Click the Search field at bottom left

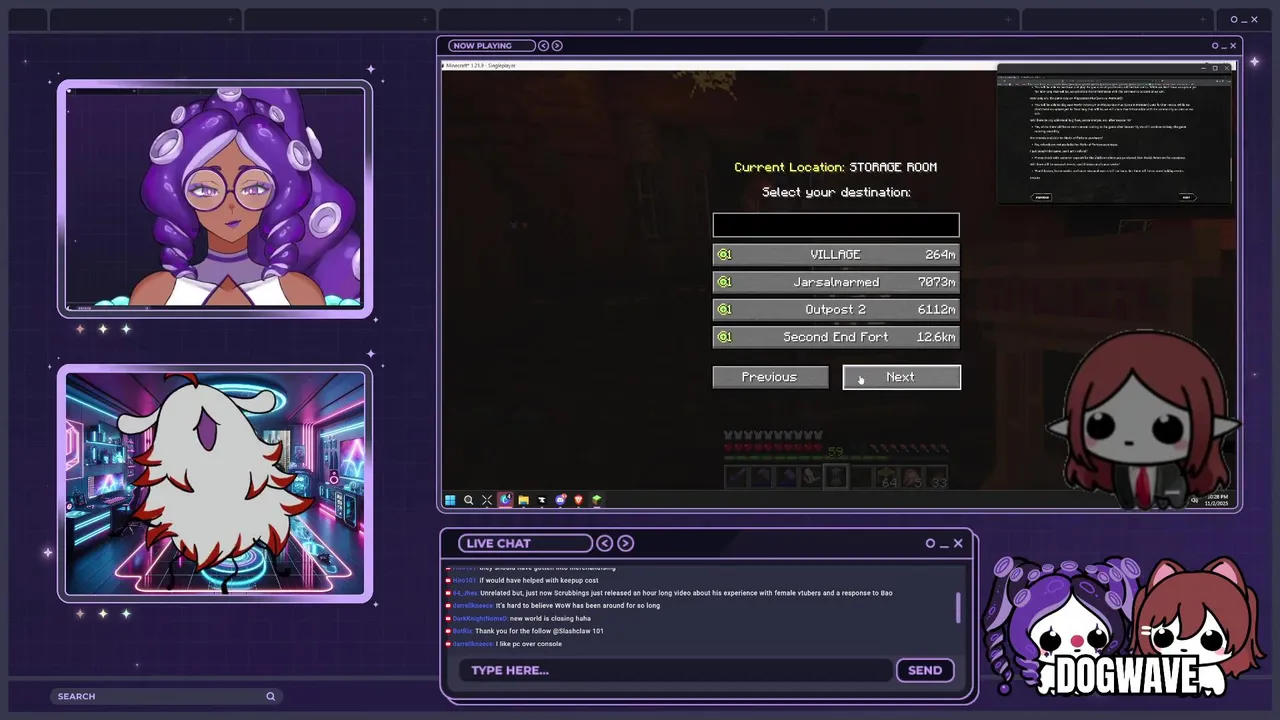pos(166,696)
